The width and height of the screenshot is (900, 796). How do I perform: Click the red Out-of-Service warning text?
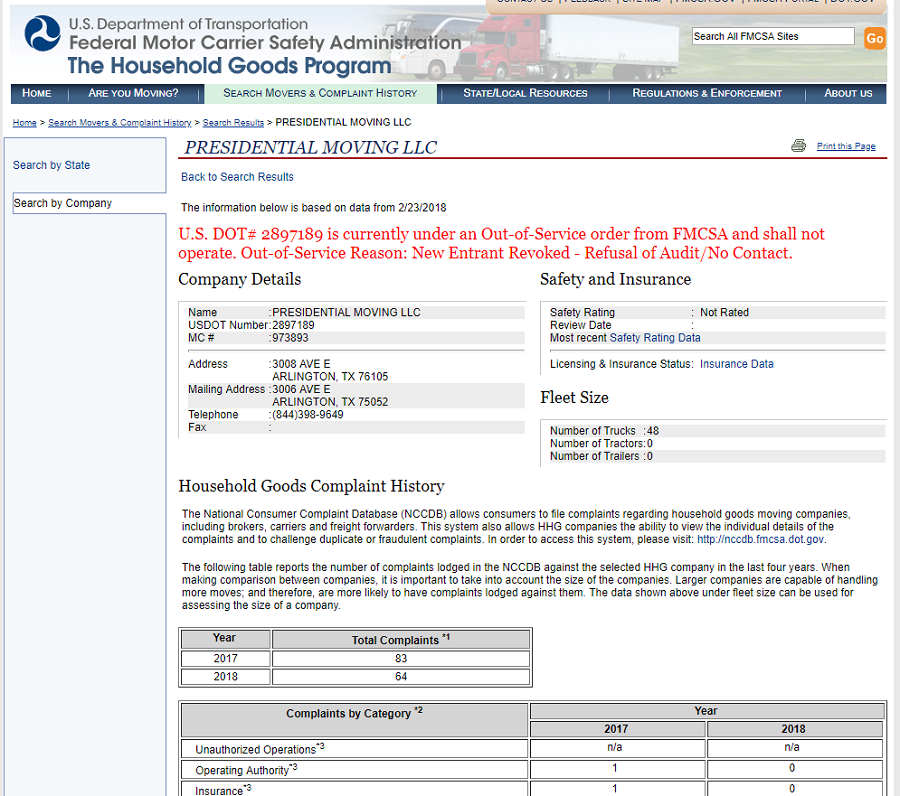point(501,243)
